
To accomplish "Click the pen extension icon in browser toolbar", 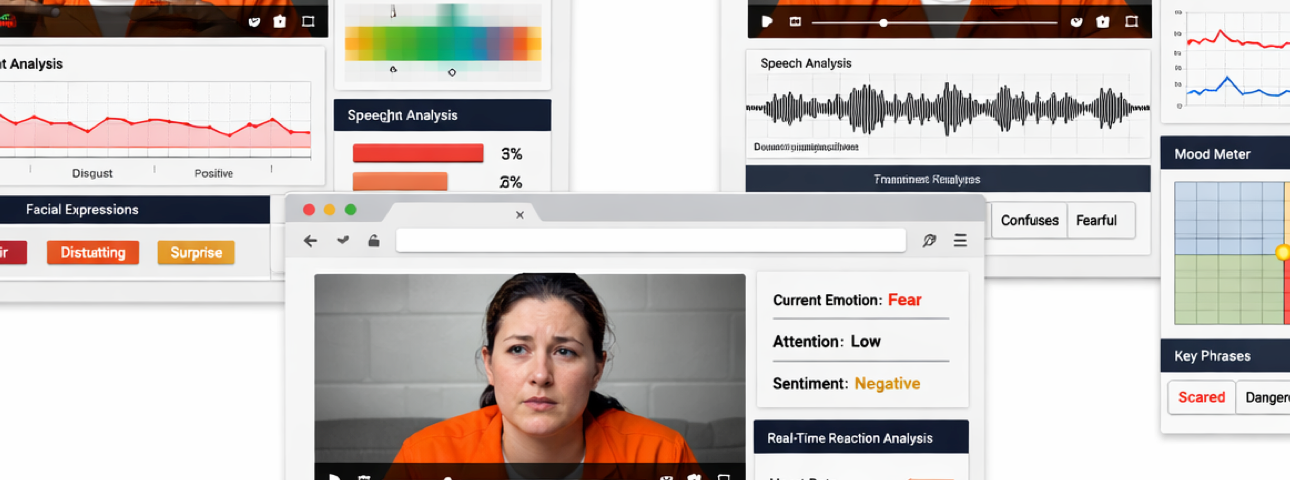I will click(929, 240).
